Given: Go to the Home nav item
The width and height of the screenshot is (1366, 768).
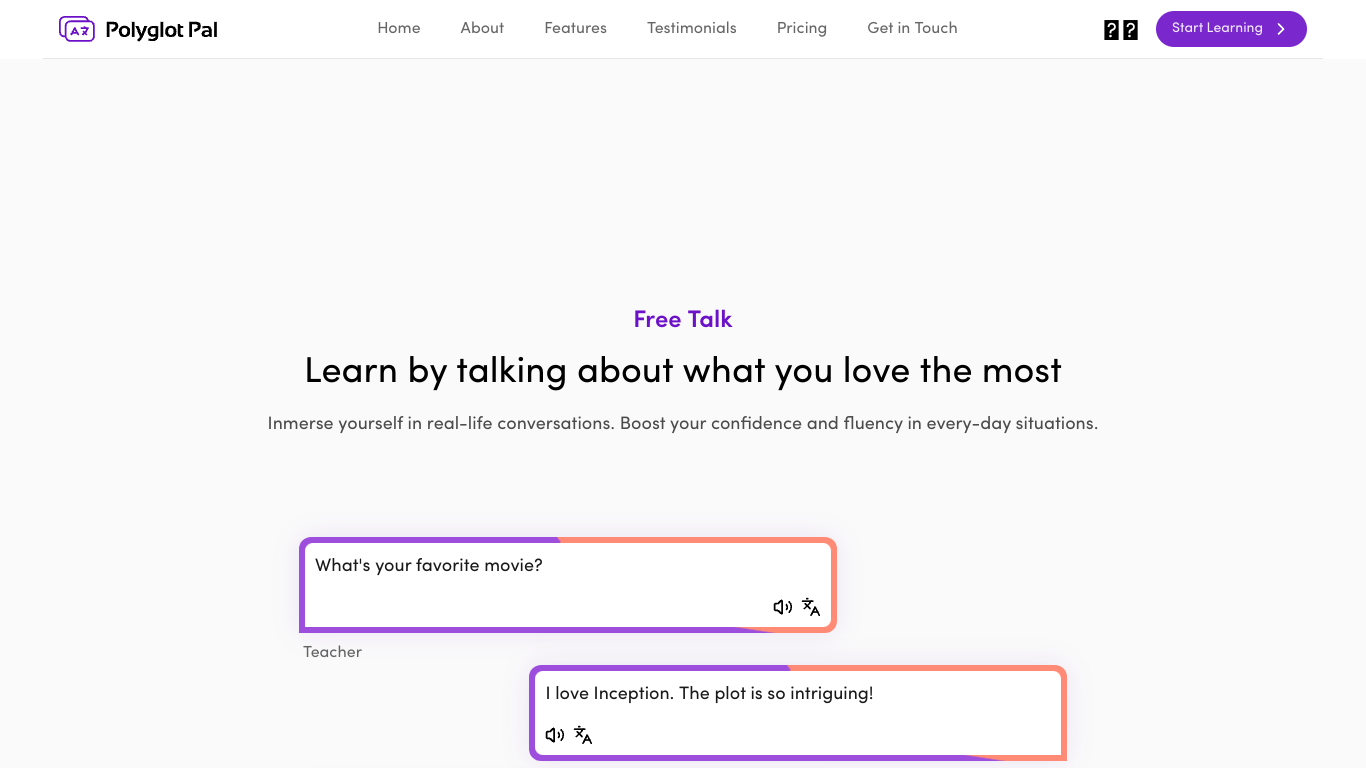Looking at the screenshot, I should point(399,28).
